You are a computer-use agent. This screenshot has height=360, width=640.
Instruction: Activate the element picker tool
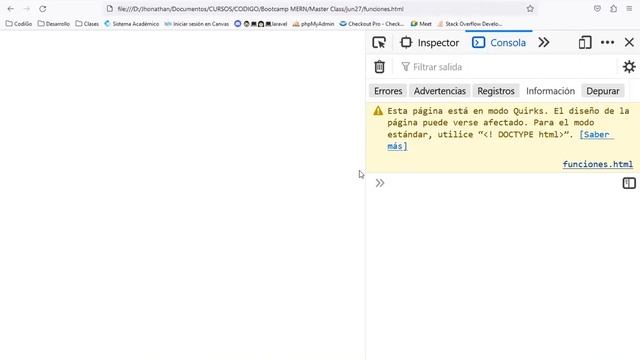click(x=379, y=42)
